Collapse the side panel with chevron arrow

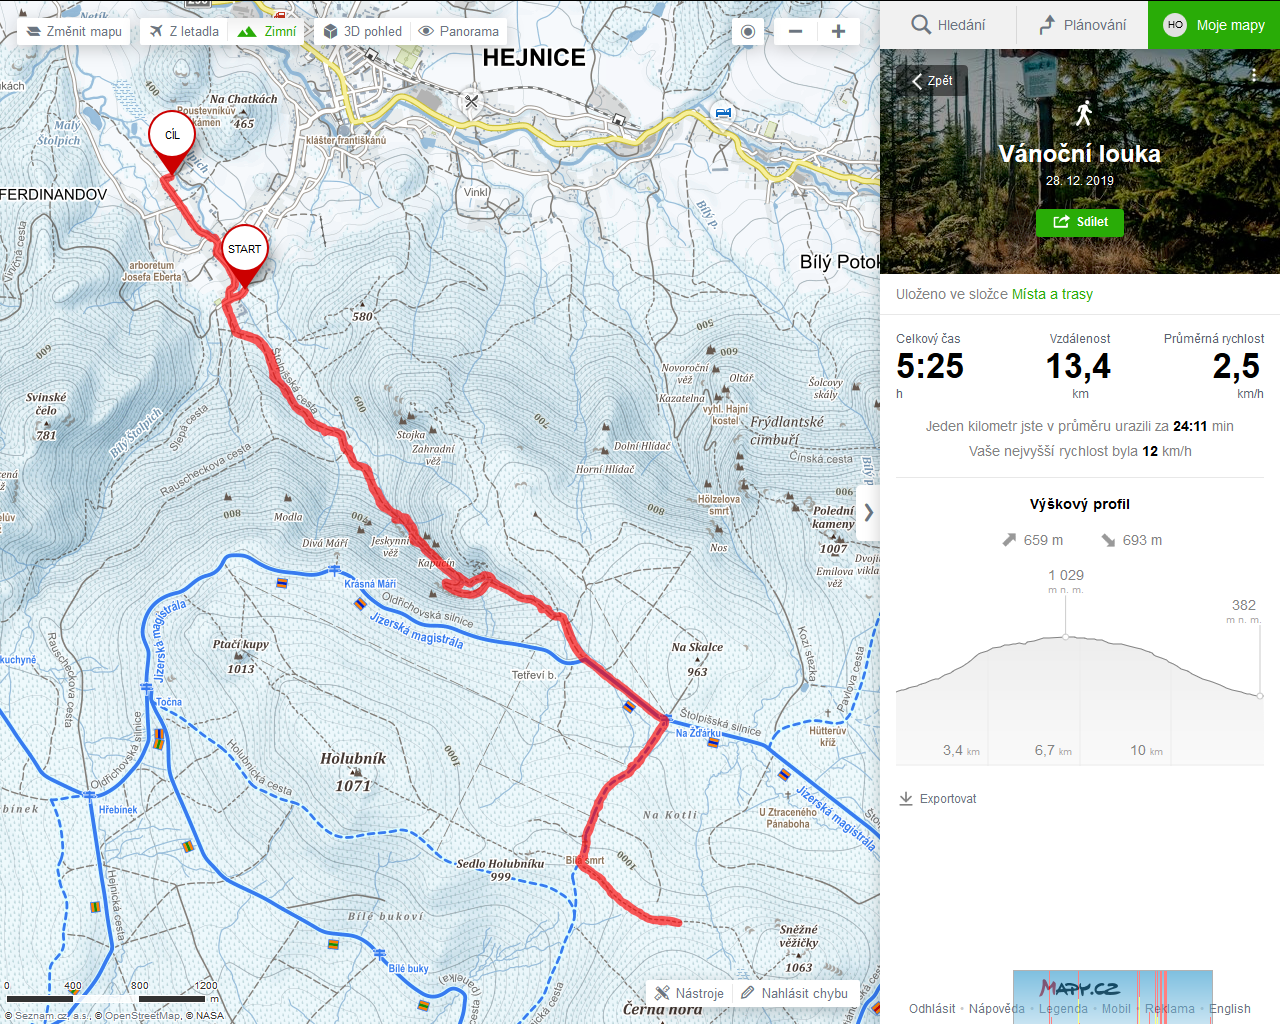(868, 512)
